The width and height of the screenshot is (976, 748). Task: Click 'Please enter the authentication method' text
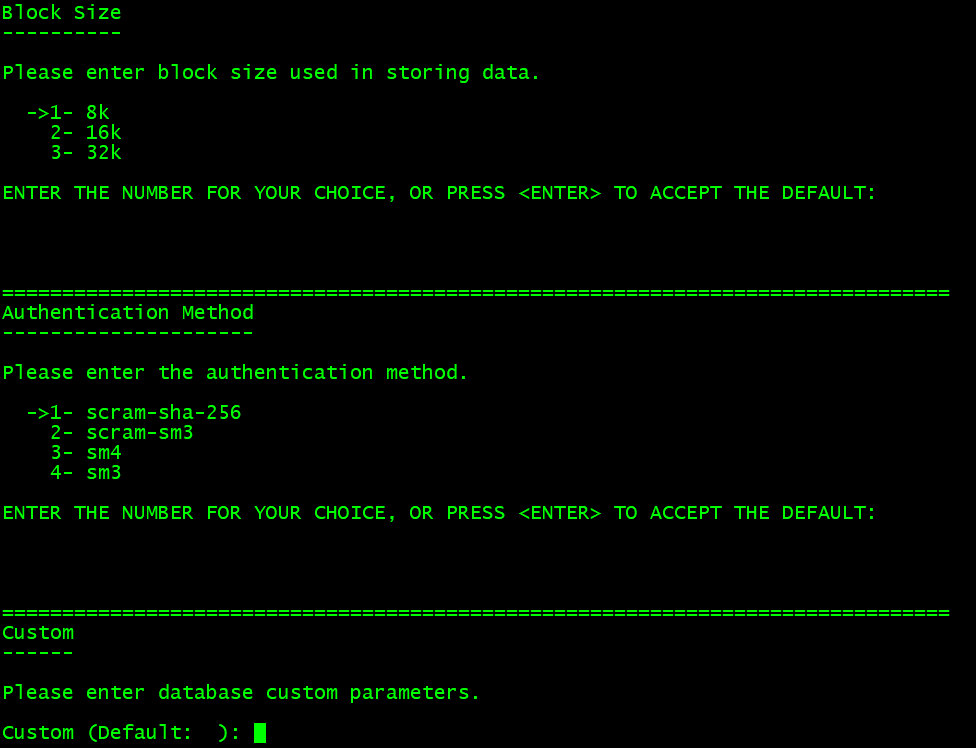pos(235,373)
